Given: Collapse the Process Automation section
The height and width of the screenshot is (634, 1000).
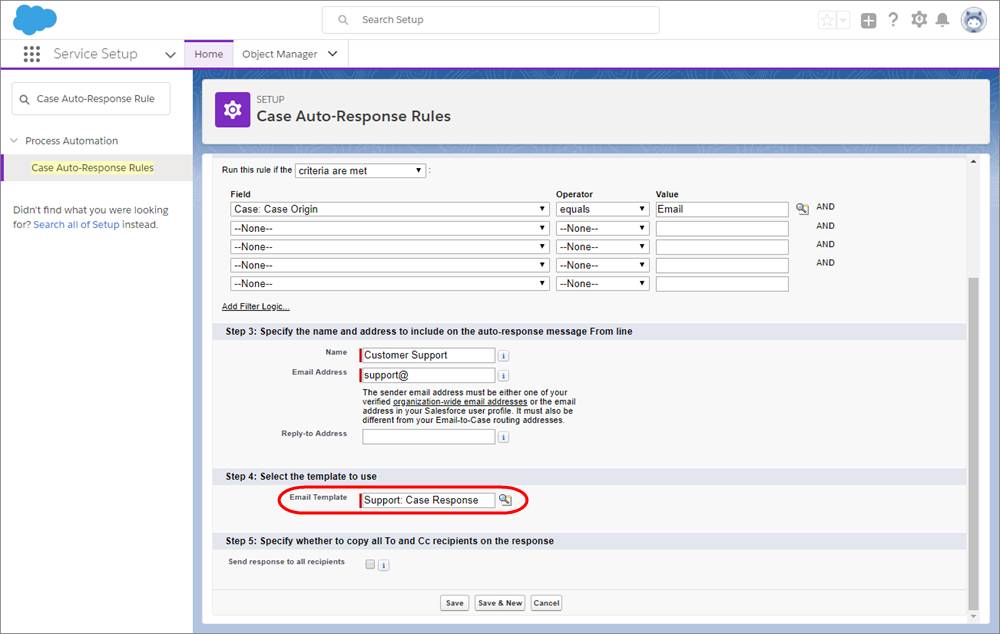Looking at the screenshot, I should (14, 140).
